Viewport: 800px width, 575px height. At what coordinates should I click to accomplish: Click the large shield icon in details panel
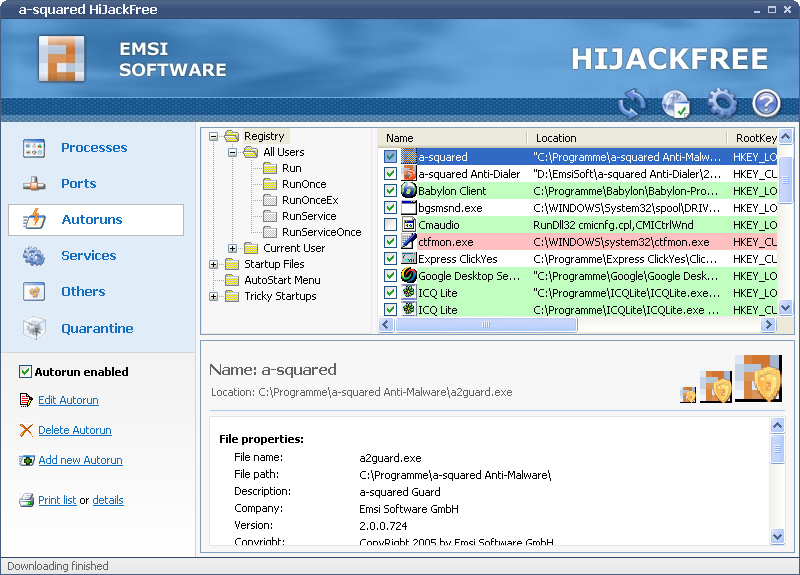click(758, 380)
